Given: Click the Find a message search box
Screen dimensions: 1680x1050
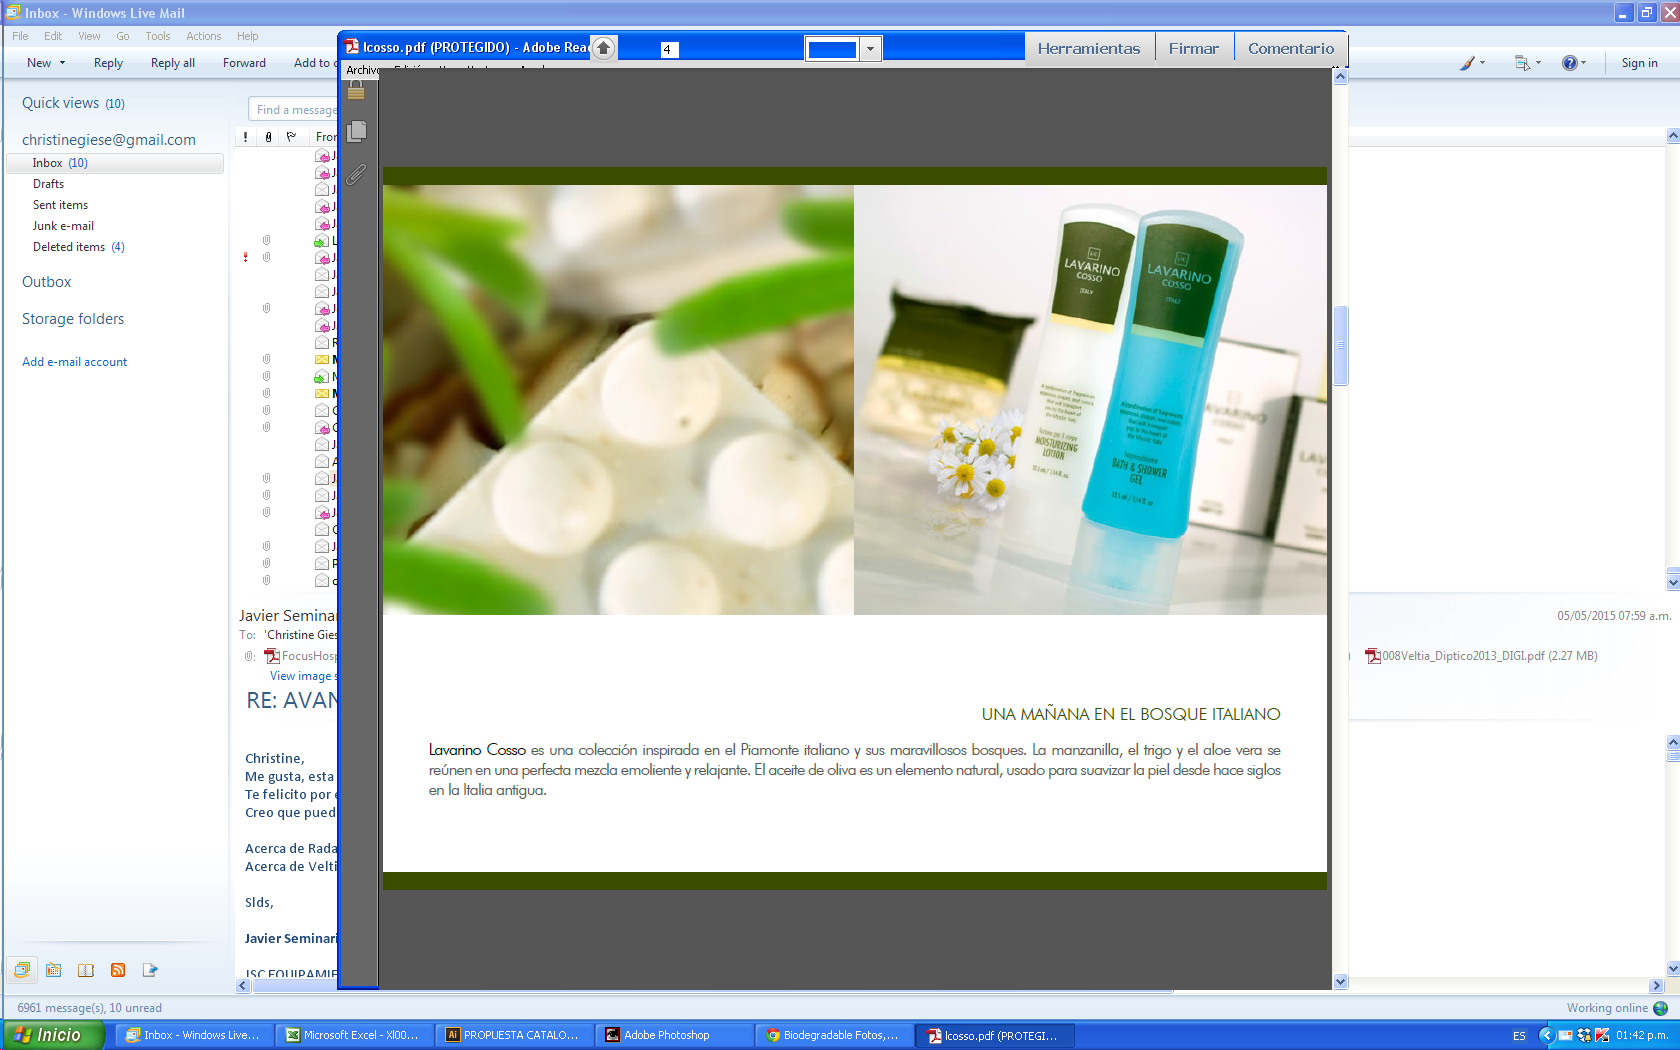Looking at the screenshot, I should 294,110.
